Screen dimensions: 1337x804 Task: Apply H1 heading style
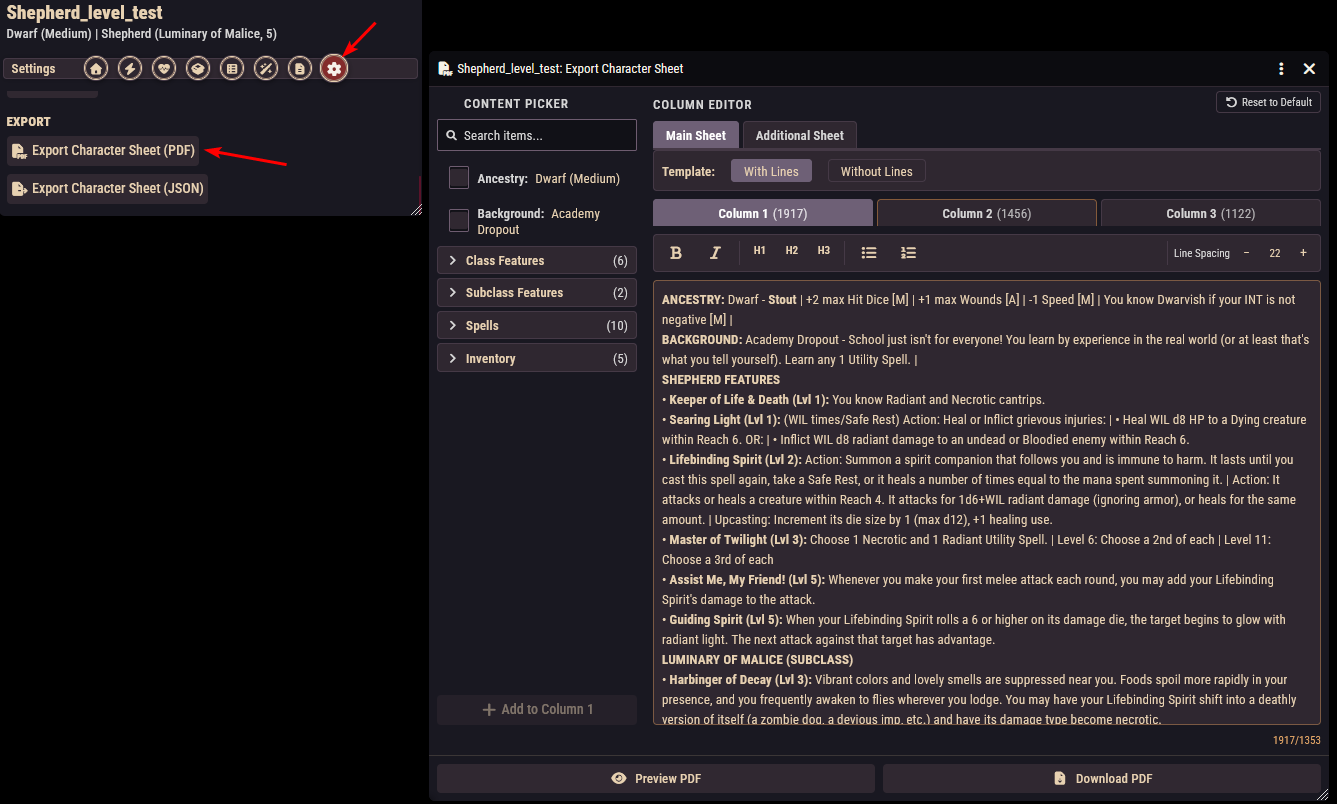click(x=760, y=251)
